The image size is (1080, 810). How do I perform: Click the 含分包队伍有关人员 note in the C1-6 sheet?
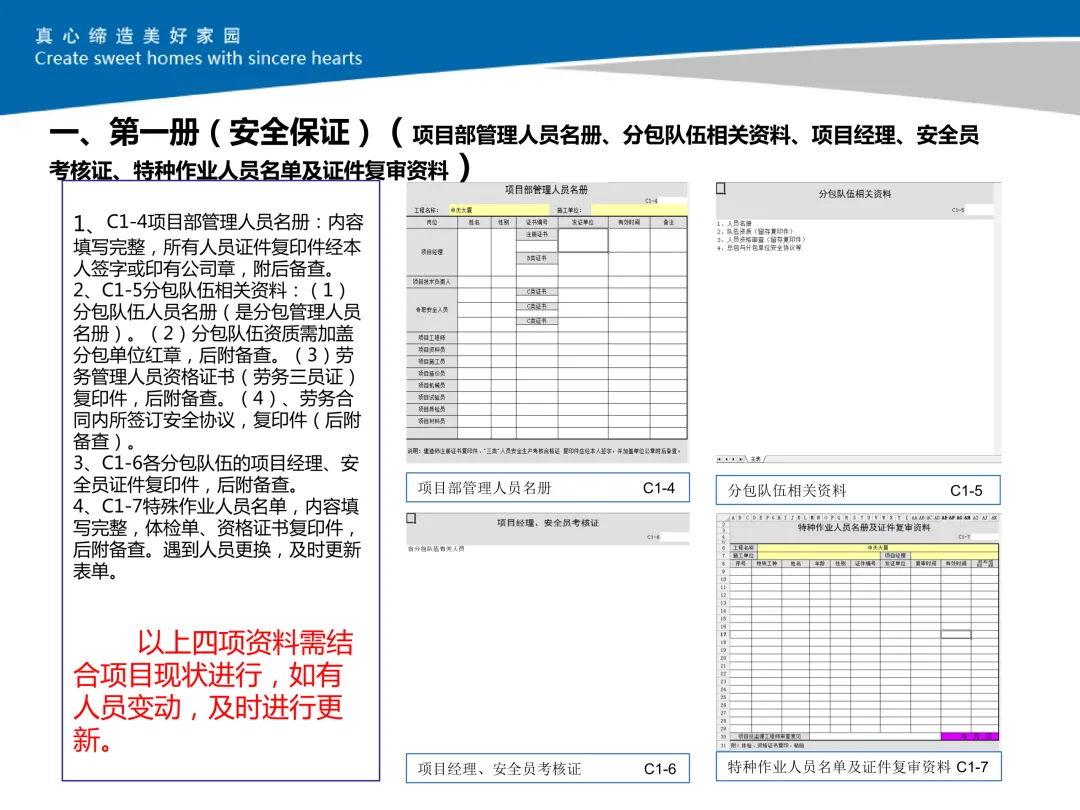click(436, 549)
